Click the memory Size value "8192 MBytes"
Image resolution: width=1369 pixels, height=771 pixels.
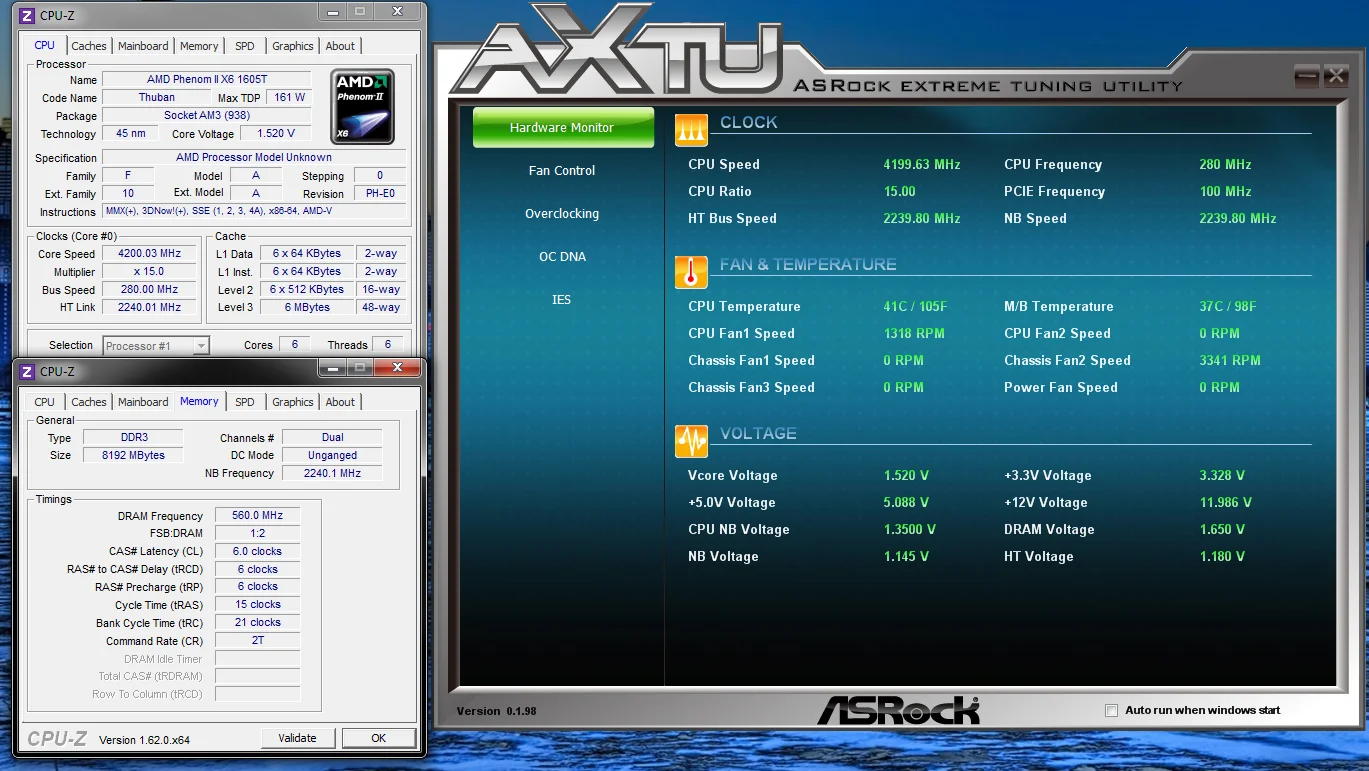point(133,455)
